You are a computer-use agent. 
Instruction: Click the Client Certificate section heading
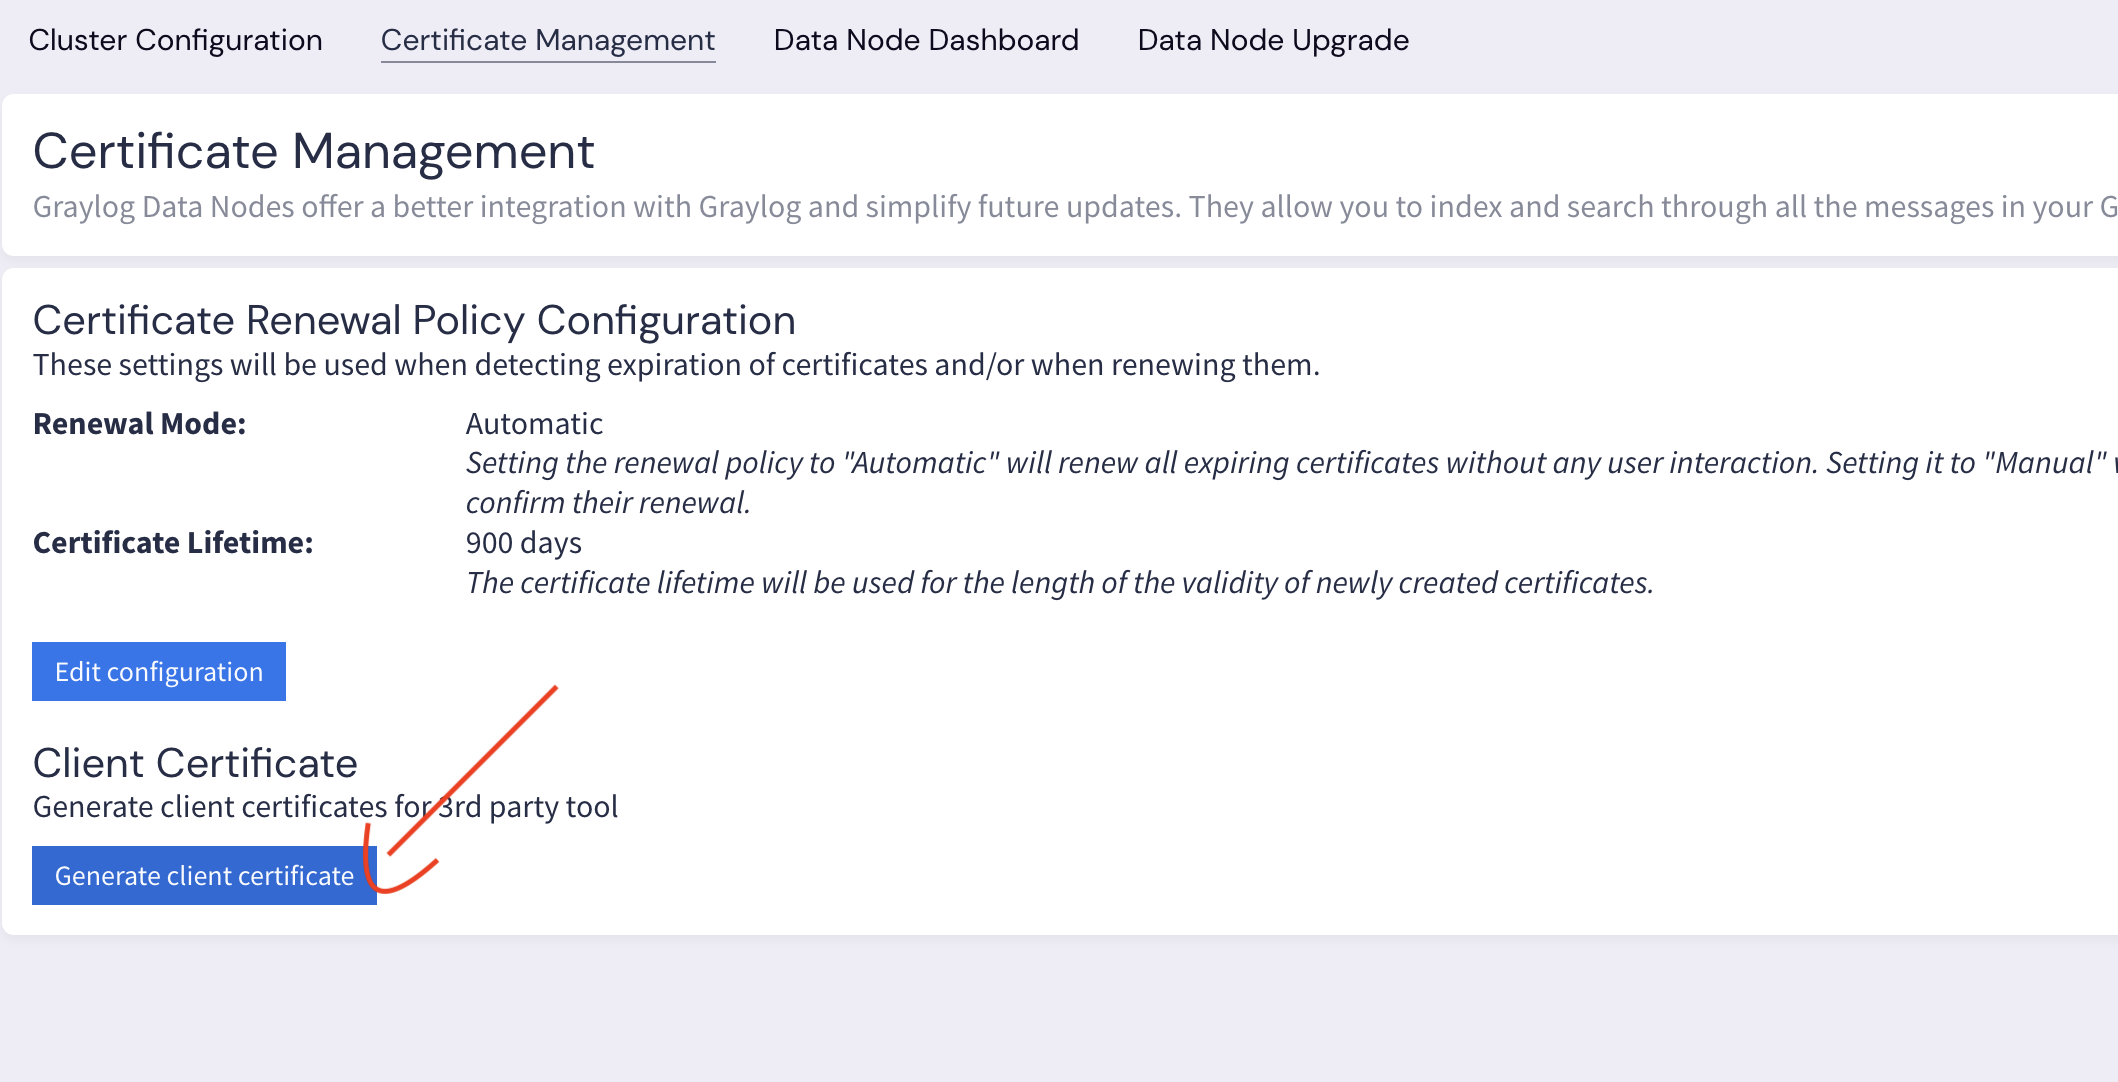coord(195,764)
